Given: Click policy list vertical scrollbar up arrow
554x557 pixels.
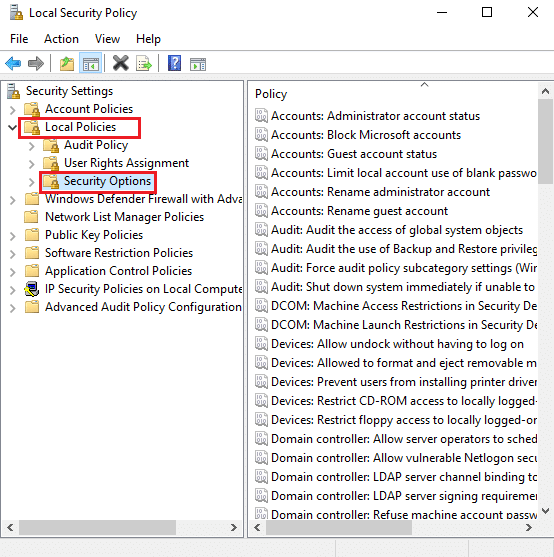Looking at the screenshot, I should (545, 91).
